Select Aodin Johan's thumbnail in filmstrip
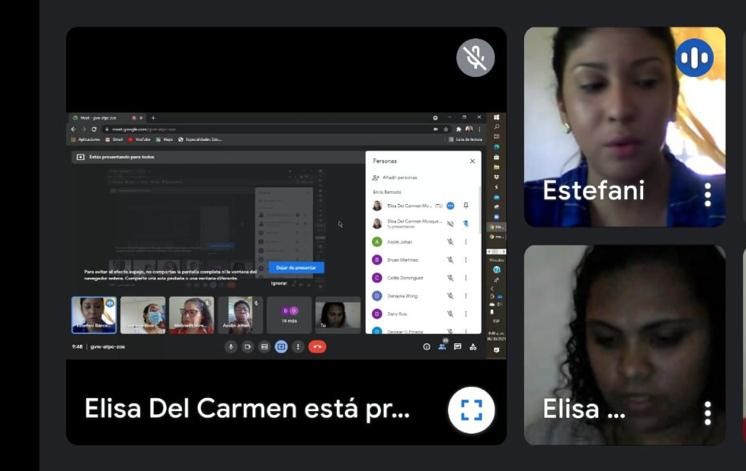Image resolution: width=746 pixels, height=471 pixels. point(240,315)
